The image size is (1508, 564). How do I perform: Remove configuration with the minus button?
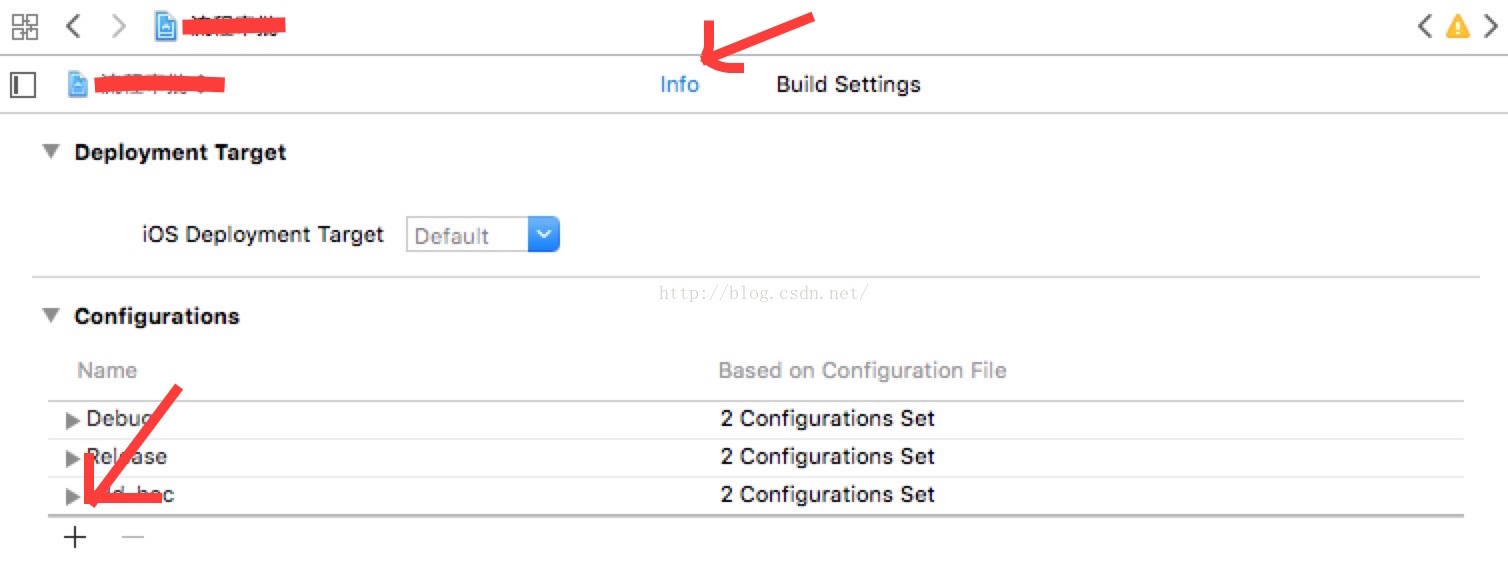[x=133, y=537]
